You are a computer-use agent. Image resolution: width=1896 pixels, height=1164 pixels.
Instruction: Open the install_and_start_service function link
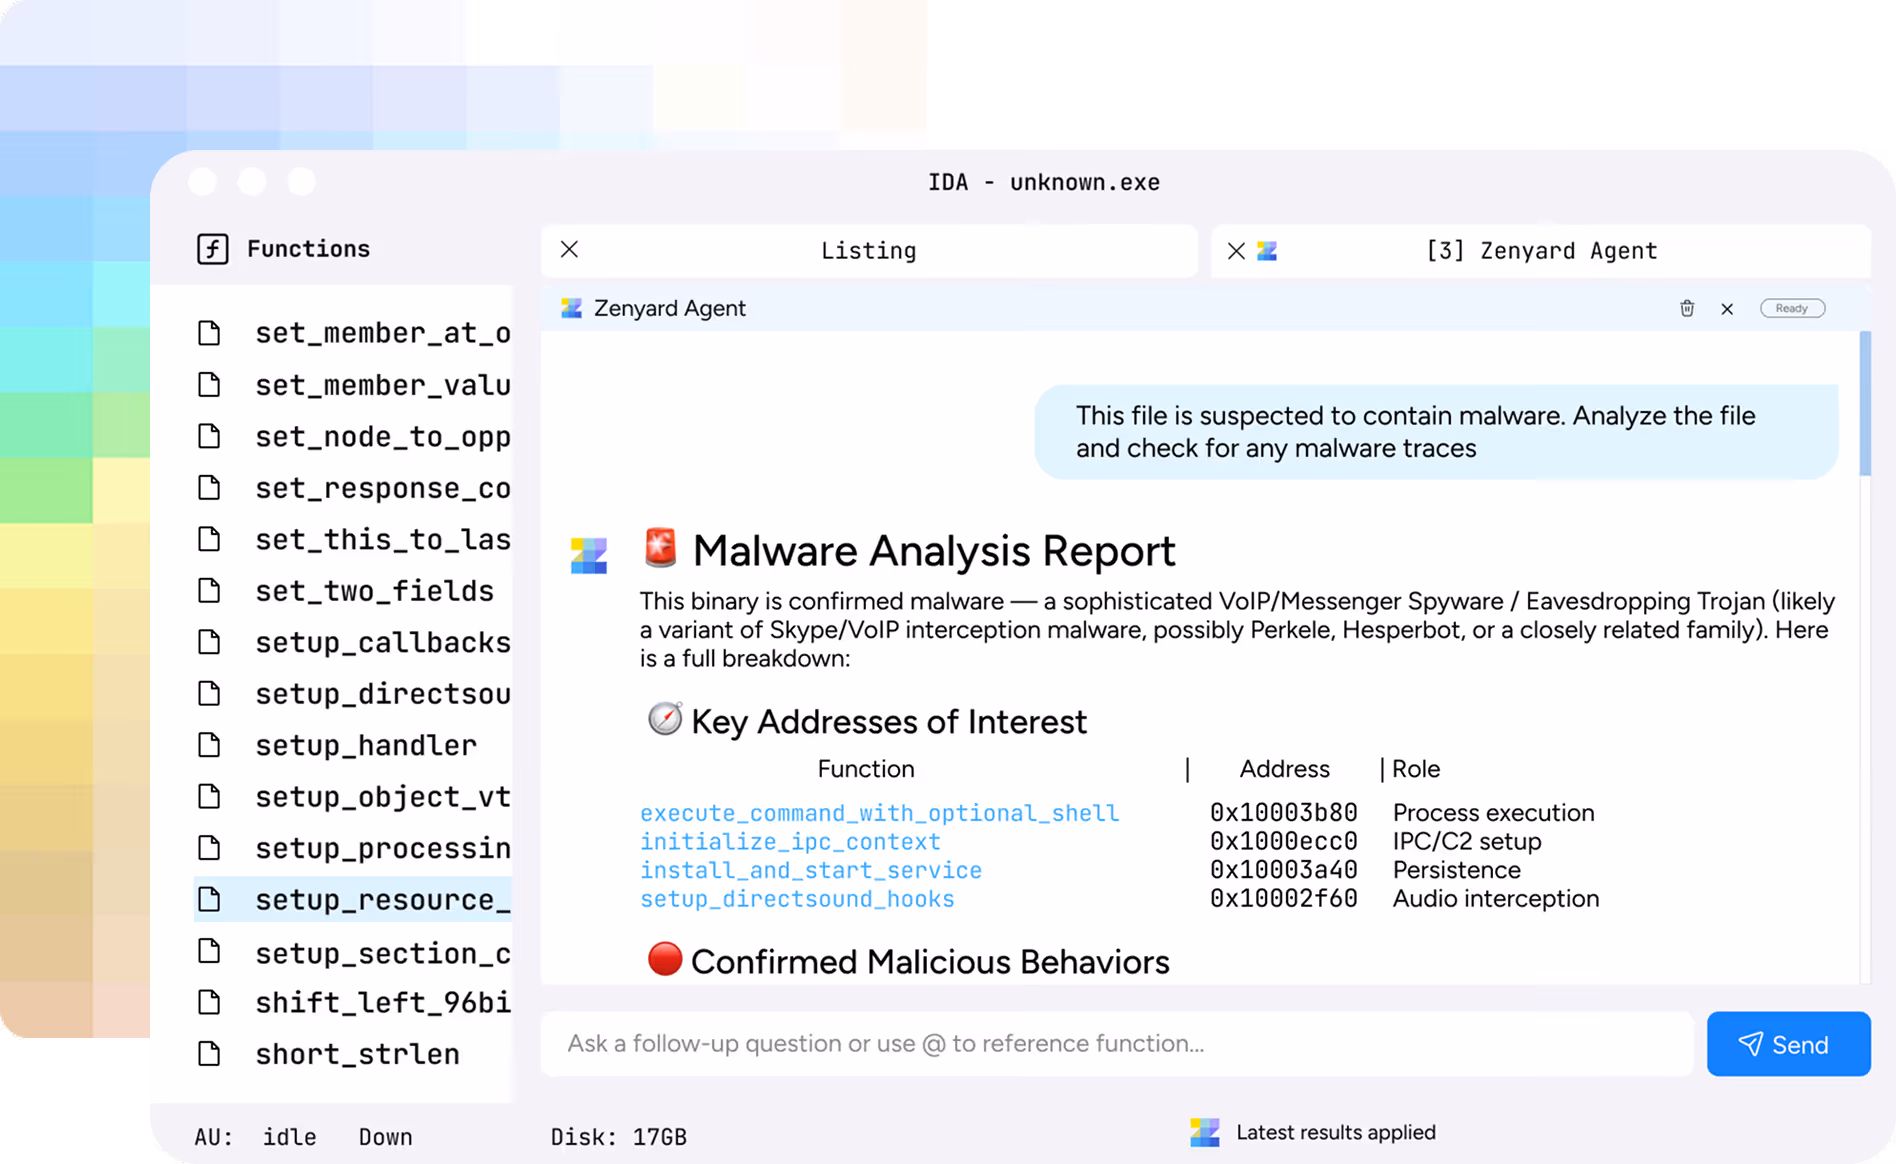click(x=810, y=870)
